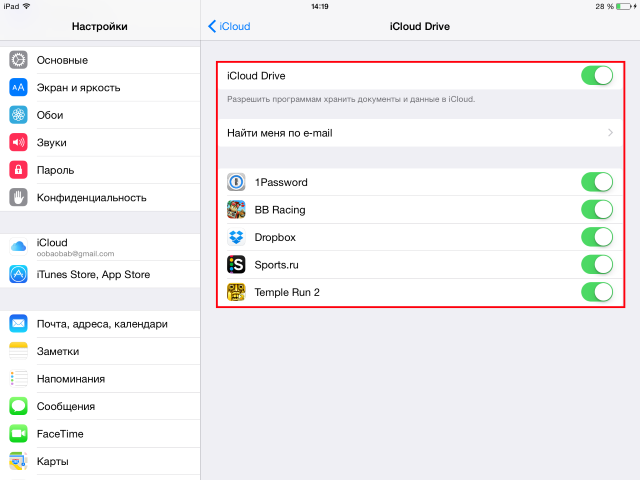This screenshot has height=480, width=640.
Task: Disable iCloud Drive for 1Password
Action: click(597, 182)
